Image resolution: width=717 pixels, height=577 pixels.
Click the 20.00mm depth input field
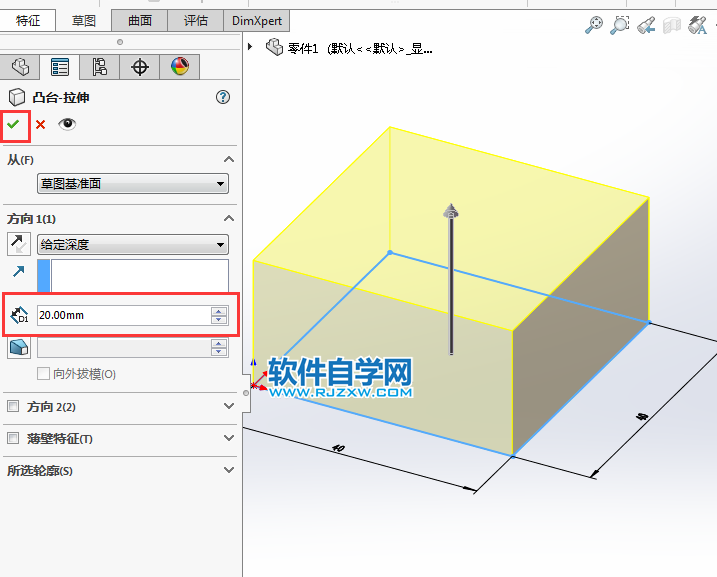click(123, 315)
